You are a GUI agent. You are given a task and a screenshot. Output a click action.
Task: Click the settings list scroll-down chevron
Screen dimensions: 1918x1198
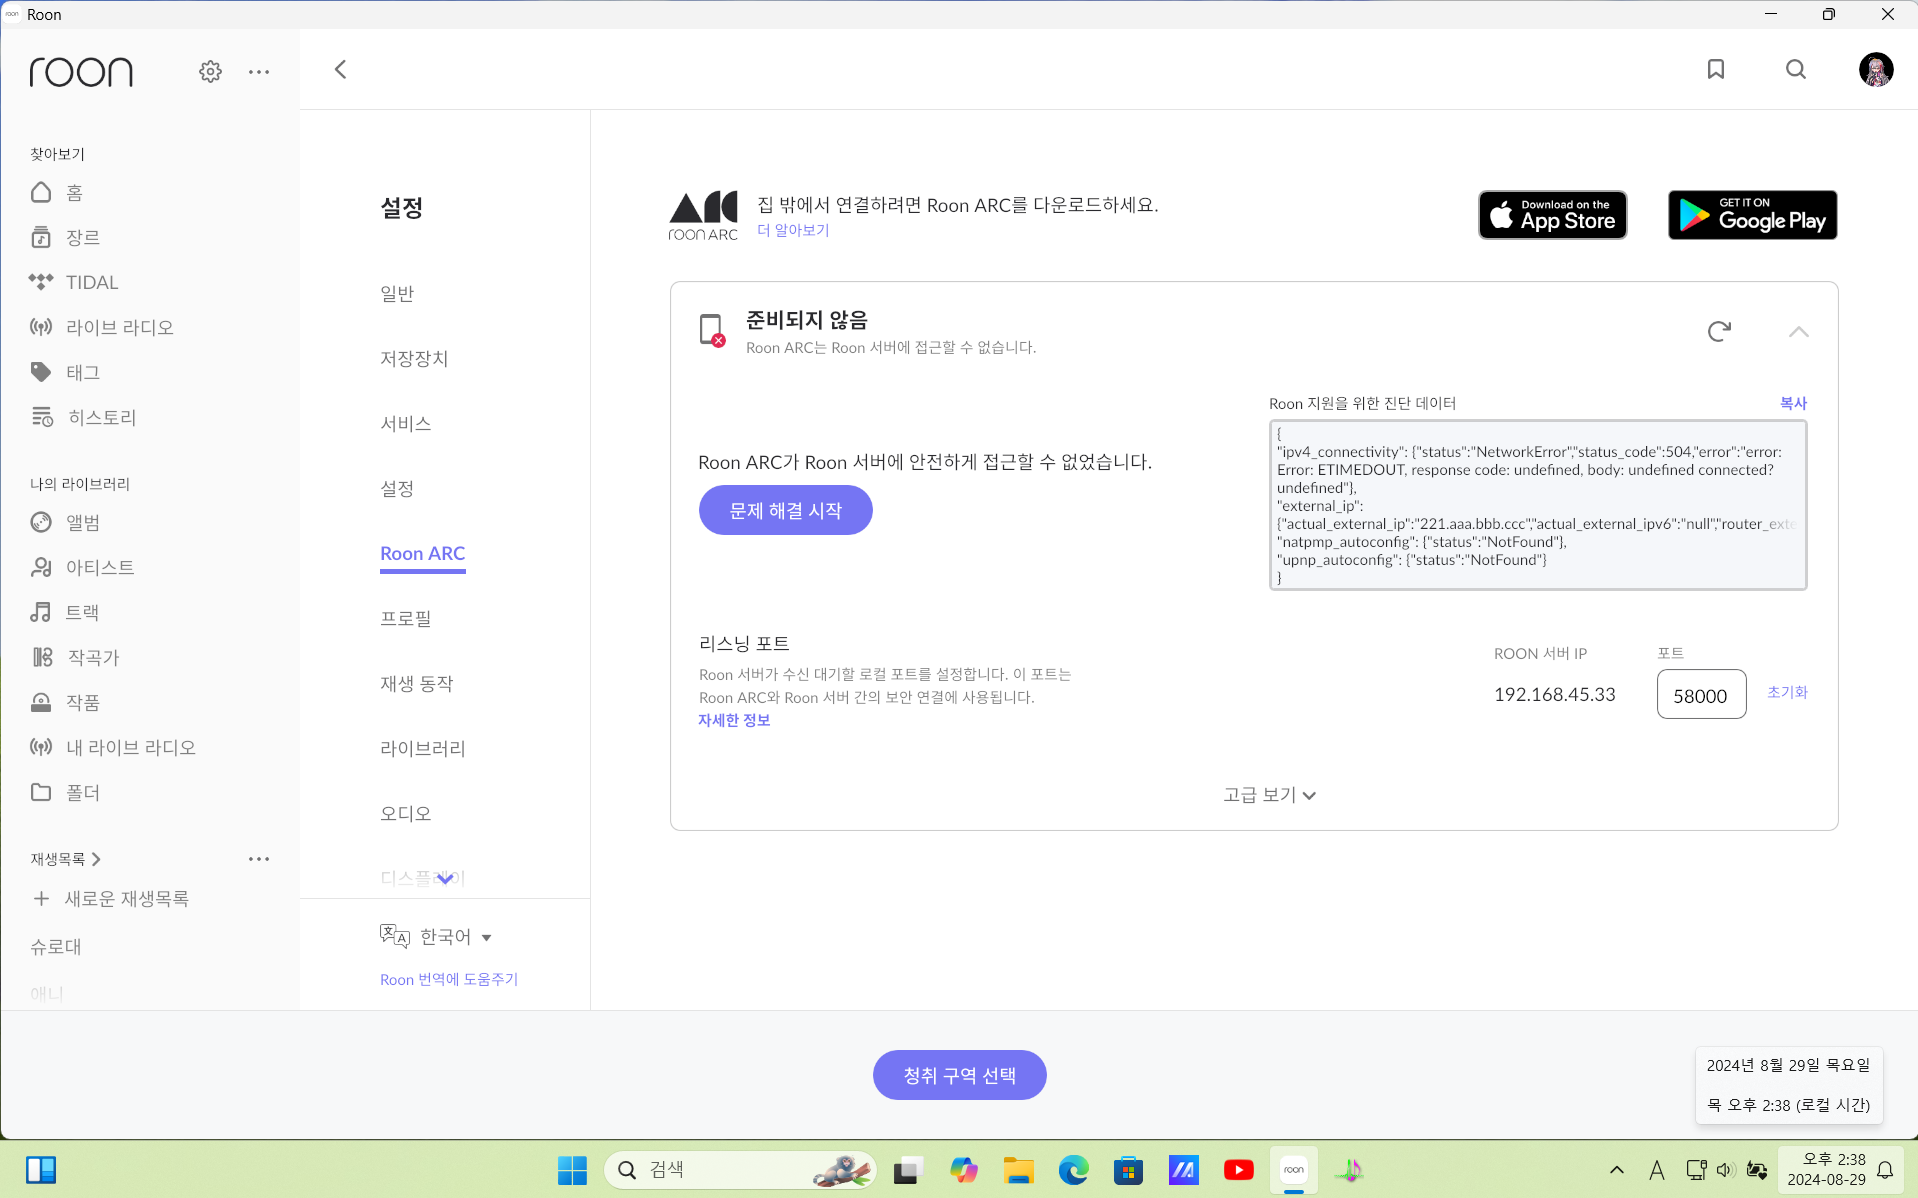click(x=445, y=878)
